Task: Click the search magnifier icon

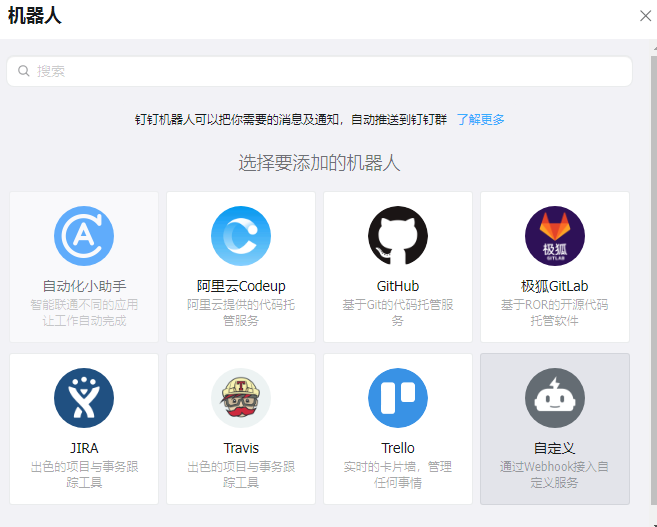Action: [x=24, y=71]
